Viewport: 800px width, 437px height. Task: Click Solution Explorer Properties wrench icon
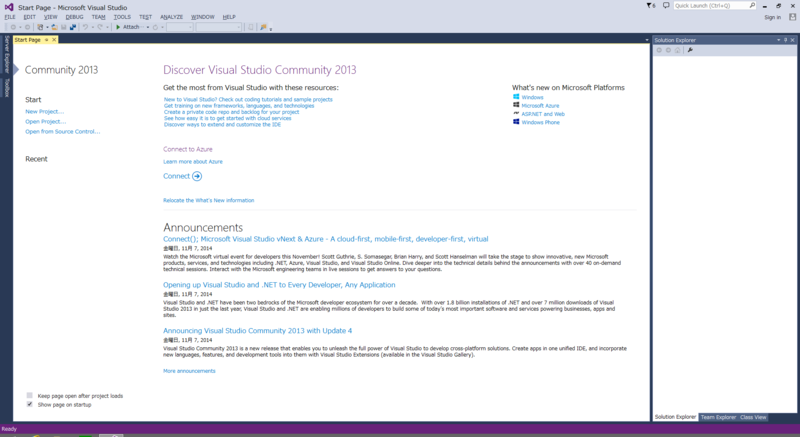[690, 50]
